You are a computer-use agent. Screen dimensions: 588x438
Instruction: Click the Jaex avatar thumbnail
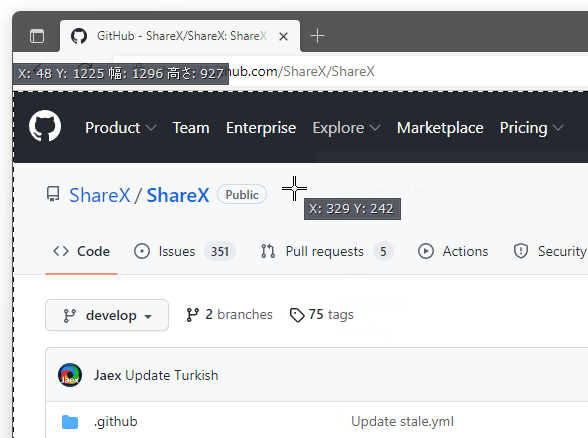pyautogui.click(x=70, y=375)
